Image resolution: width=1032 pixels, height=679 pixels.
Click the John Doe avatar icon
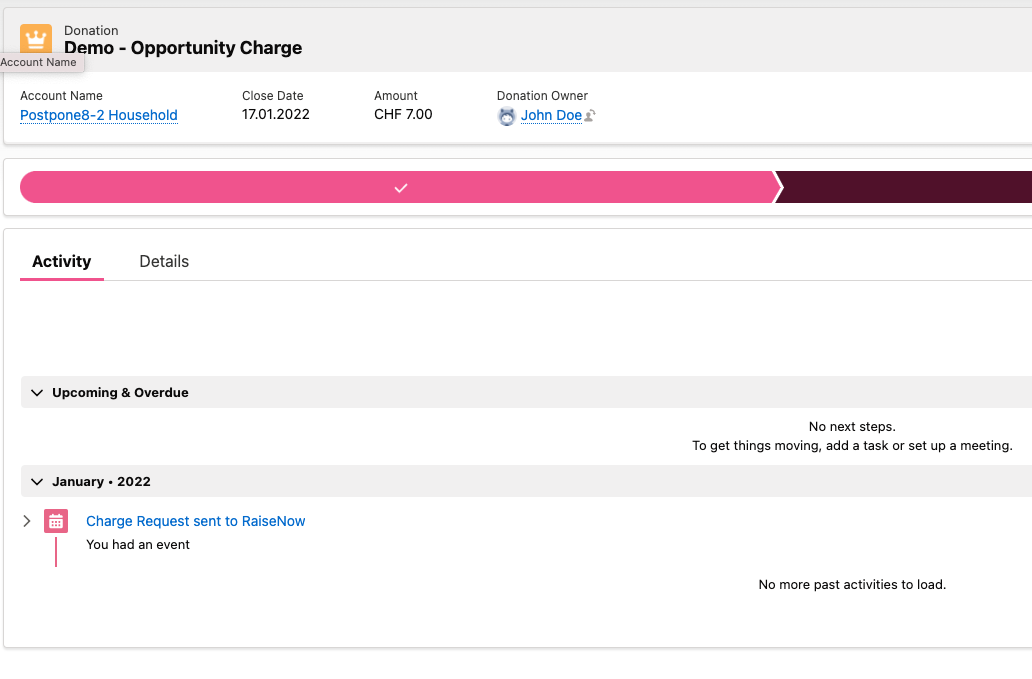coord(506,116)
